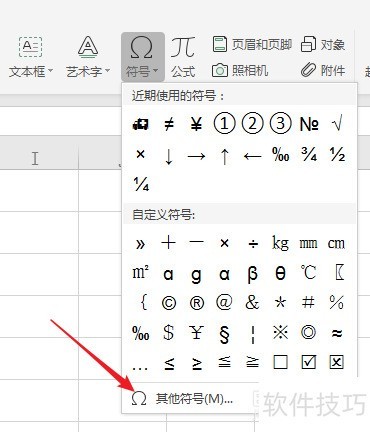Insert the crossed box ☒ symbol
The width and height of the screenshot is (370, 432).
pyautogui.click(x=336, y=362)
